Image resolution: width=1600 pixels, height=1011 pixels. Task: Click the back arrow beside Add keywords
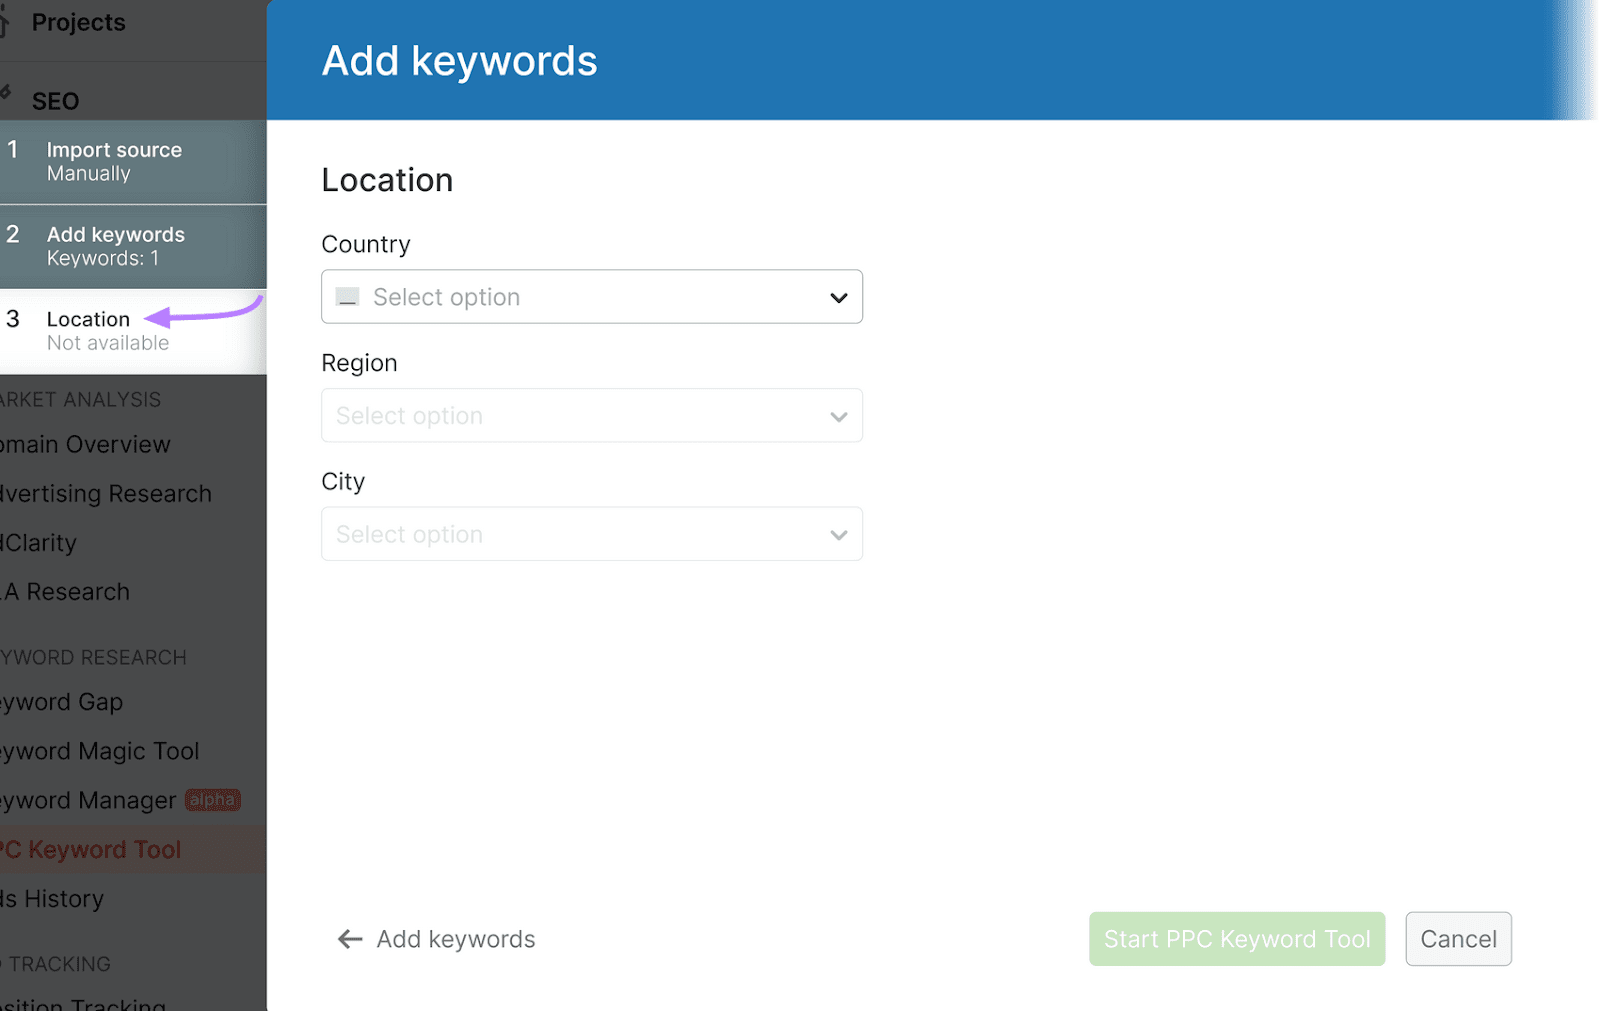pos(349,939)
